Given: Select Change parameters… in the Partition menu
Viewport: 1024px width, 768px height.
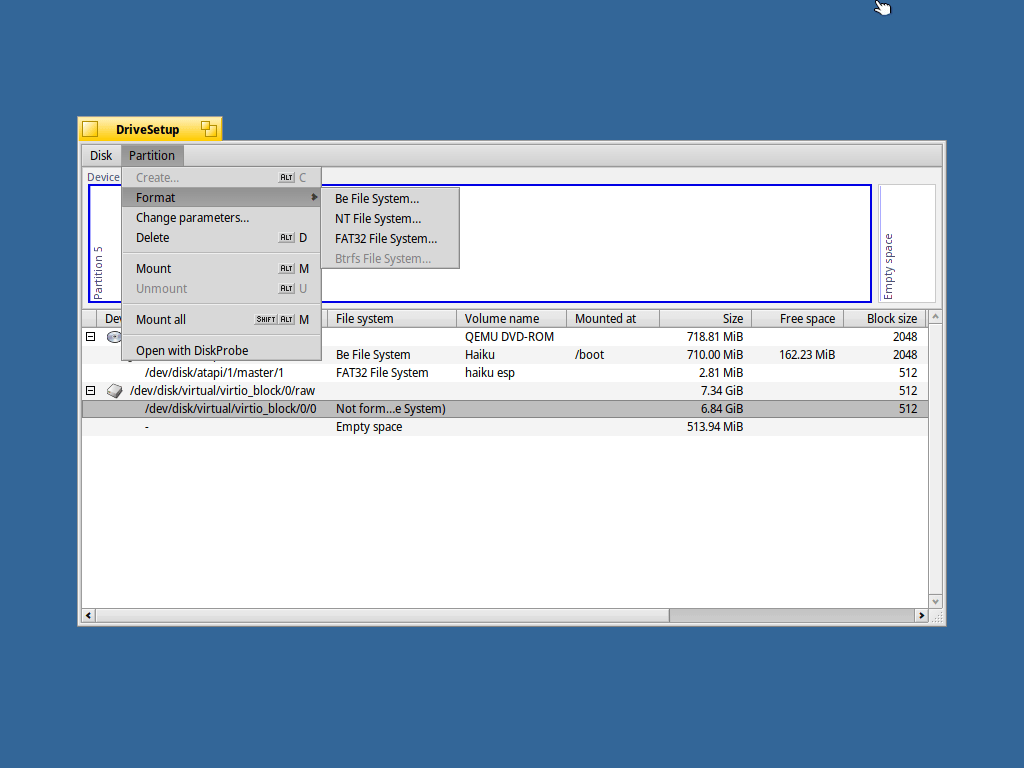Looking at the screenshot, I should coord(221,217).
